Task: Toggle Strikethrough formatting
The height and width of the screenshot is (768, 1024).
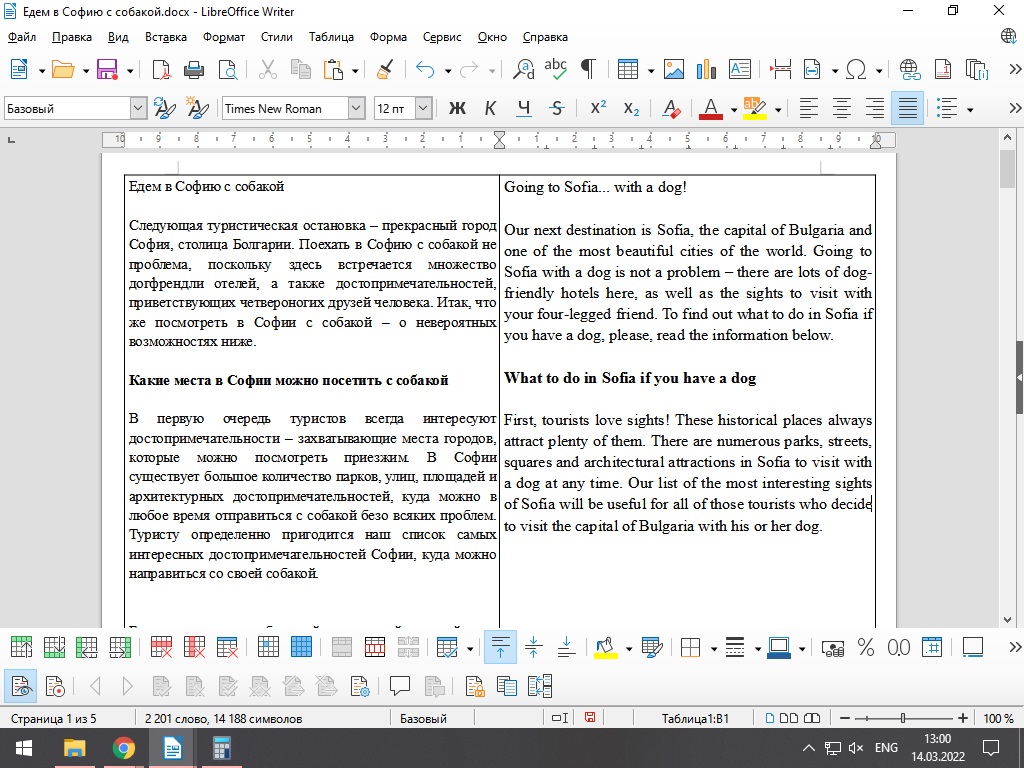Action: 556,108
